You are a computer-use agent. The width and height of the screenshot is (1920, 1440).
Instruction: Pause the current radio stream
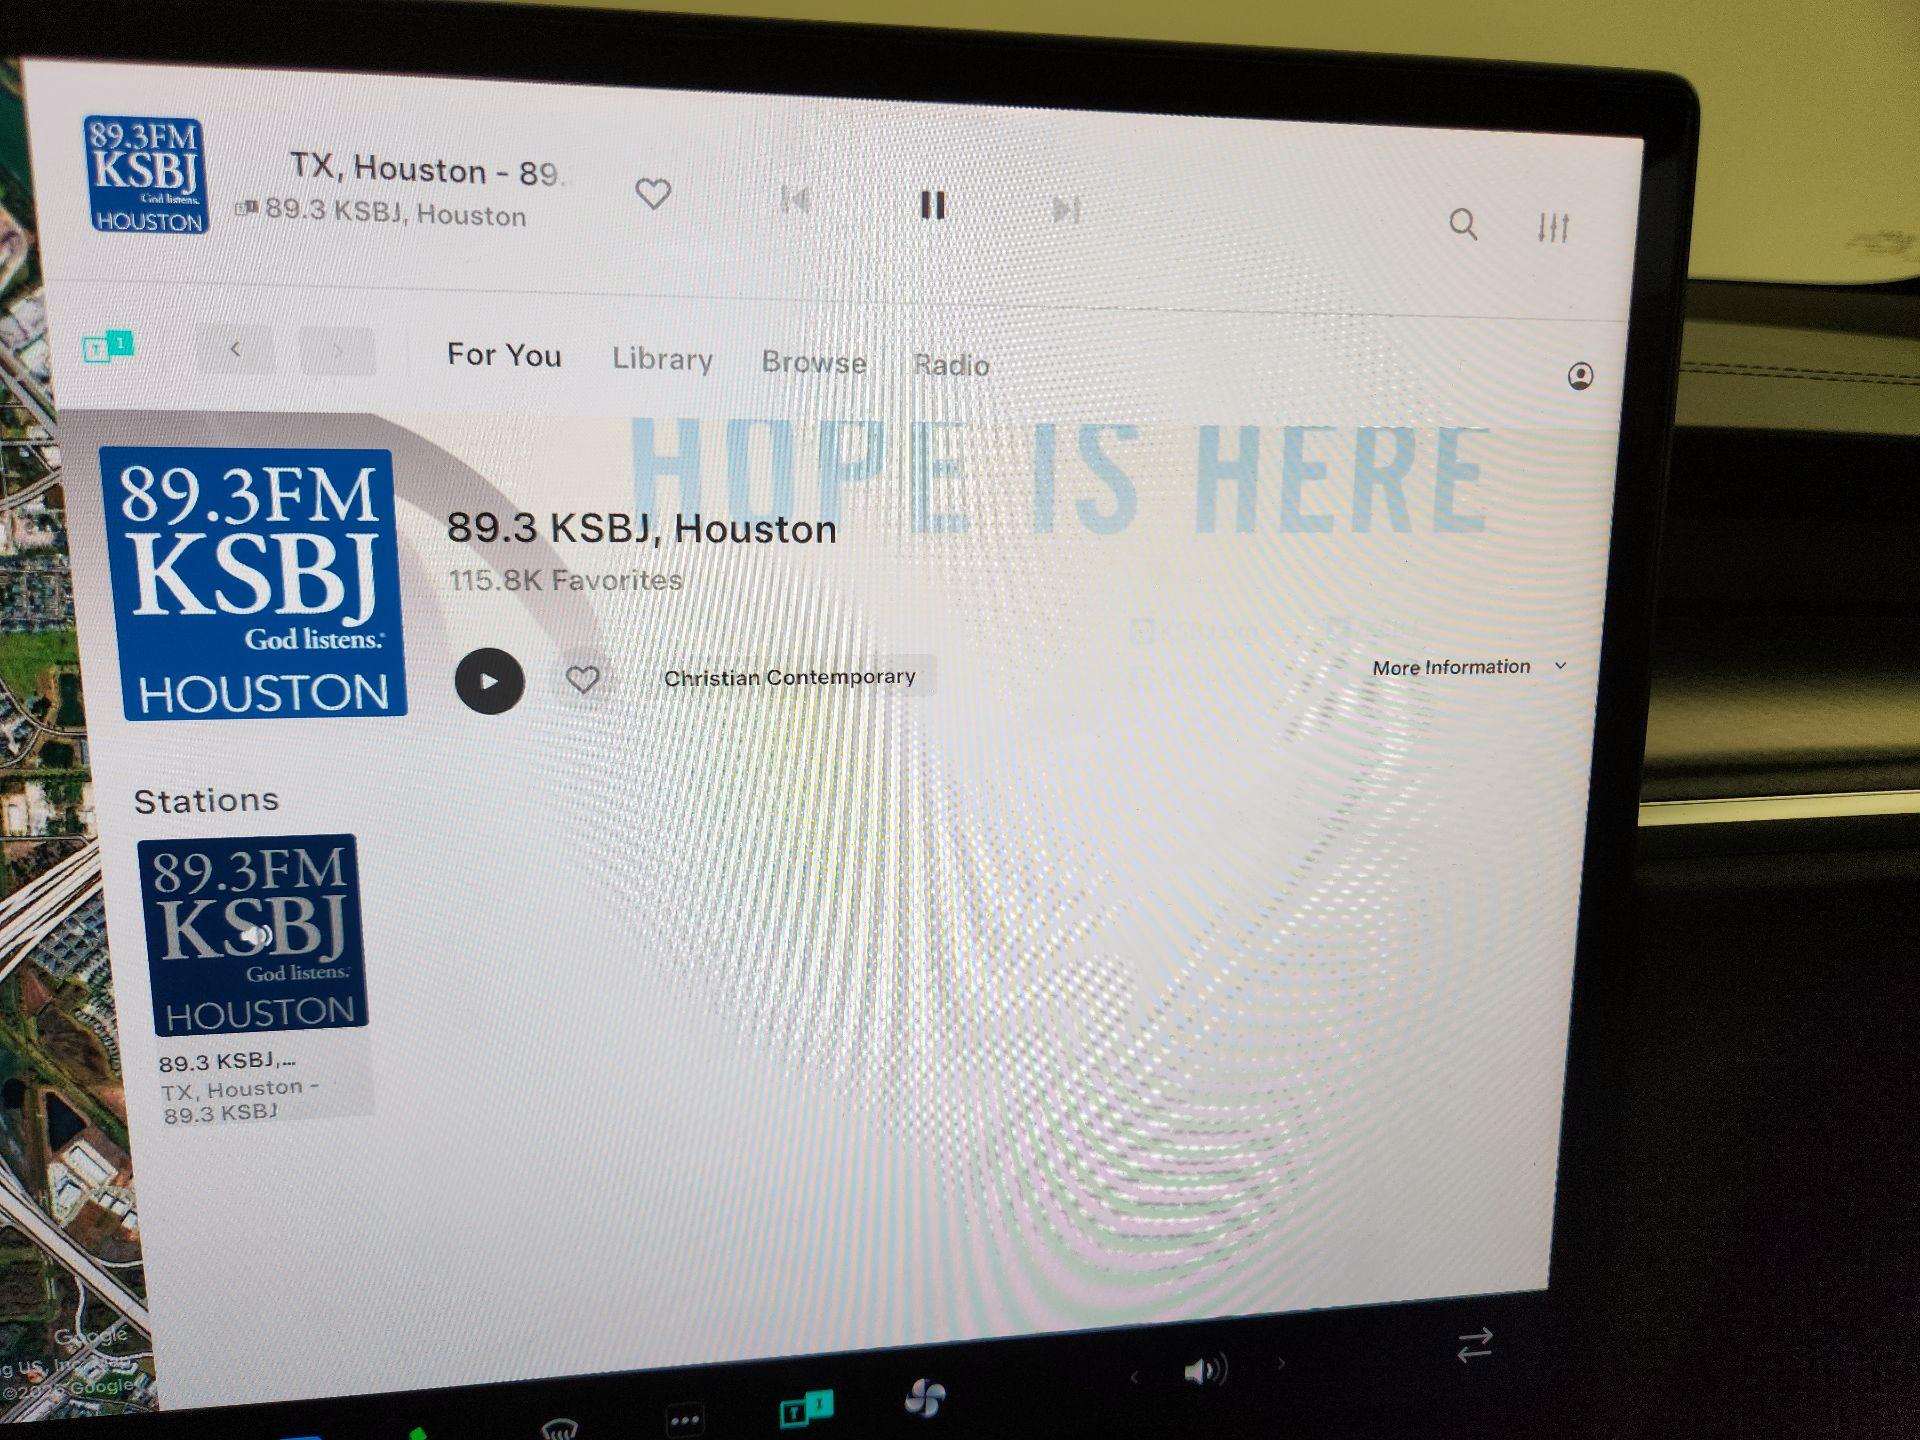coord(932,205)
